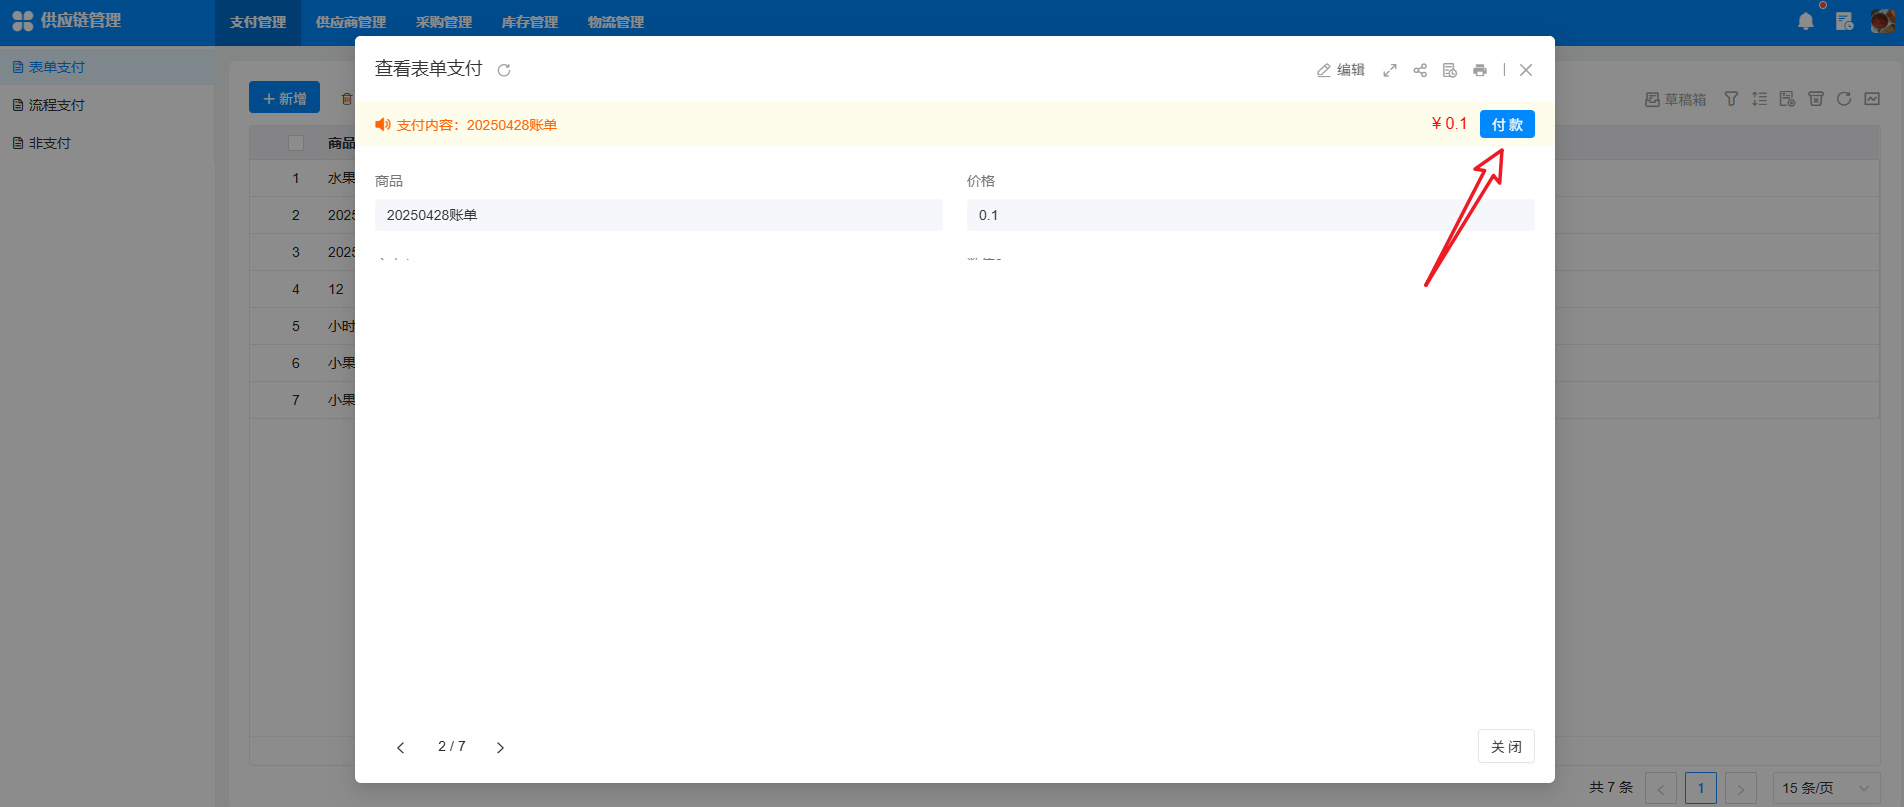Click the recycle bin icon in toolbar
1904x807 pixels.
(1816, 99)
